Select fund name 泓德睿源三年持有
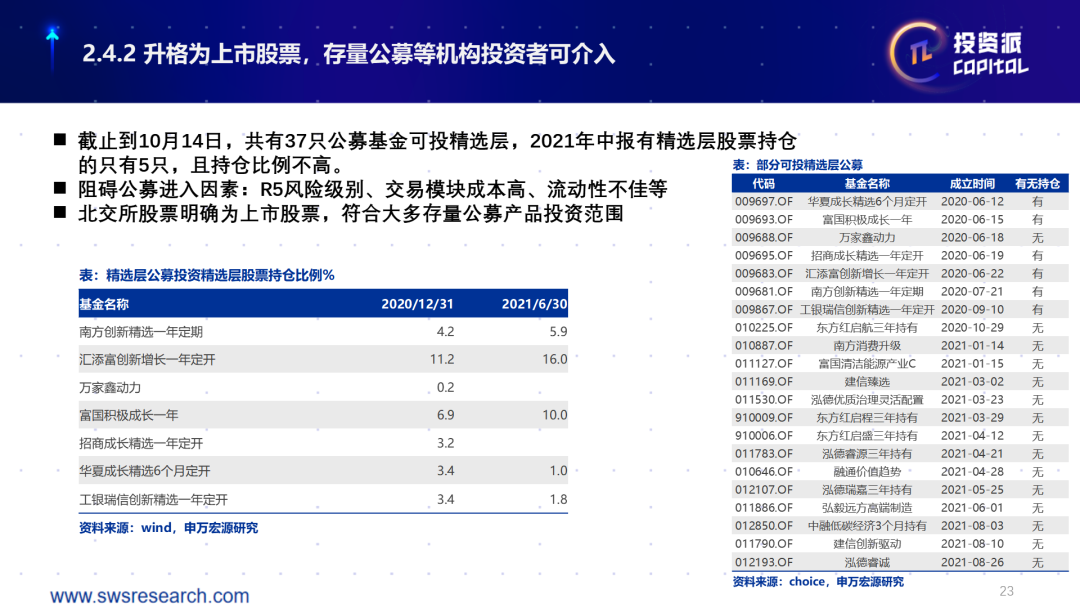Screen dimensions: 1080x608 pos(866,454)
